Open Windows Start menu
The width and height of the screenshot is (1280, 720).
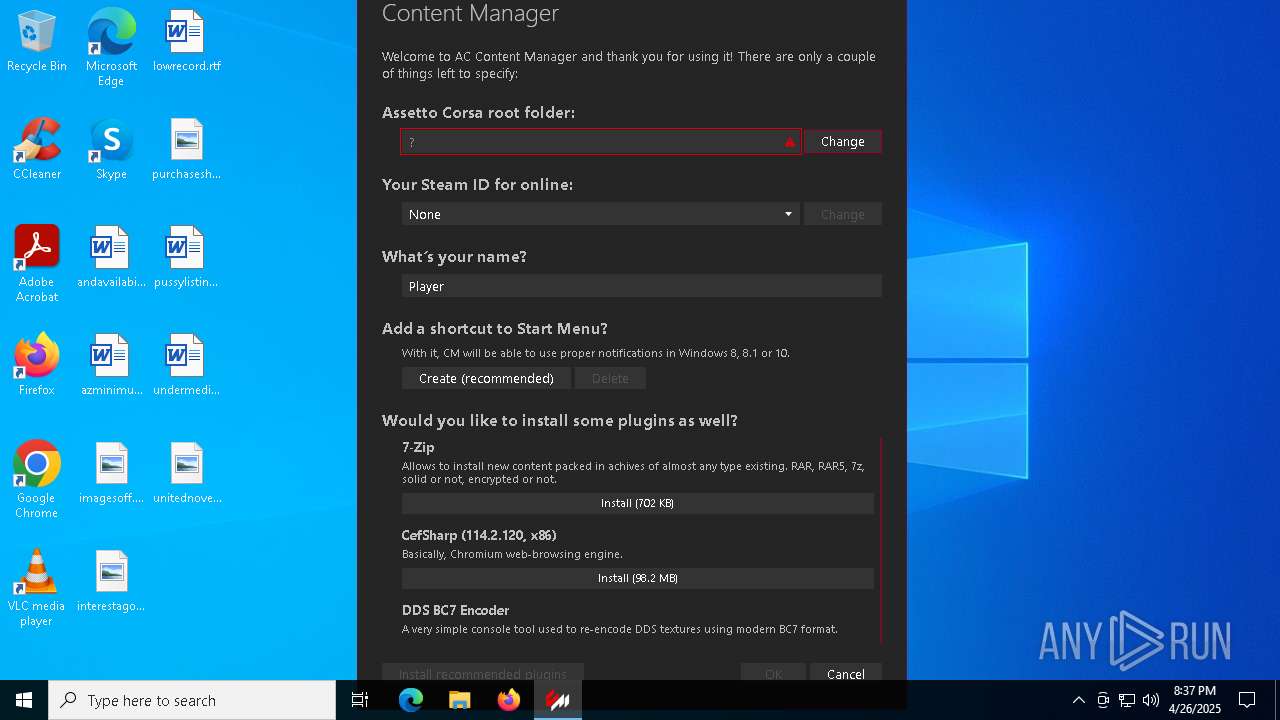24,700
